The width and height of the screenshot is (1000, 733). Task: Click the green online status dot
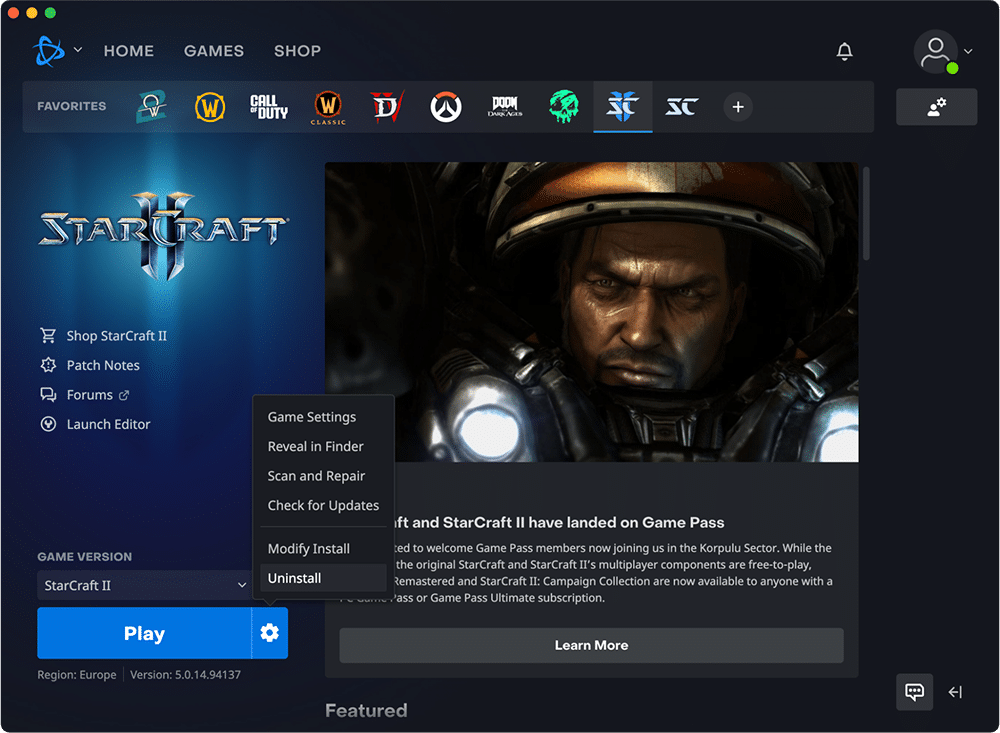click(952, 68)
